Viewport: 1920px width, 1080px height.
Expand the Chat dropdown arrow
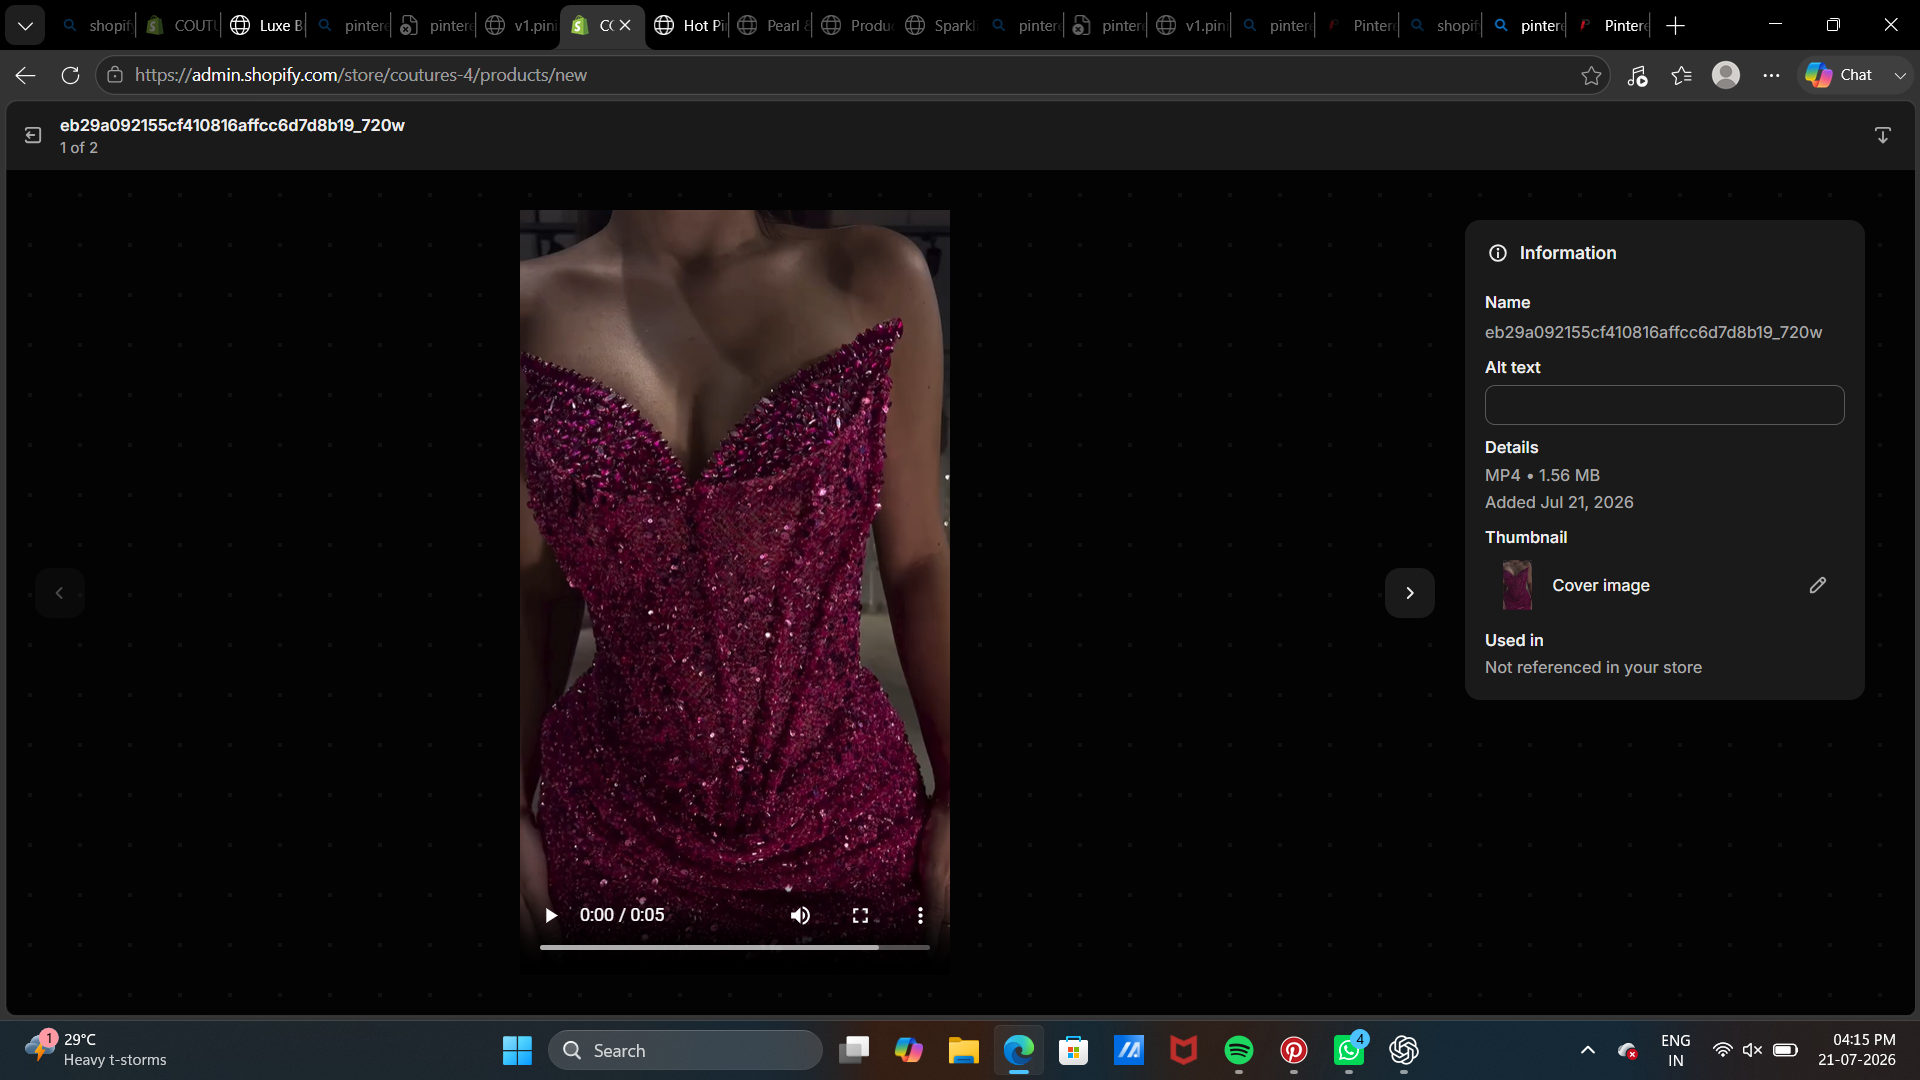1900,75
